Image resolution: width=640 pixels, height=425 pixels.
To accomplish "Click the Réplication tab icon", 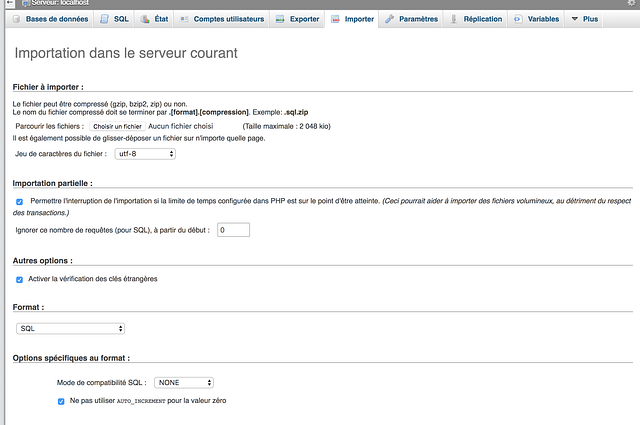I will [453, 19].
